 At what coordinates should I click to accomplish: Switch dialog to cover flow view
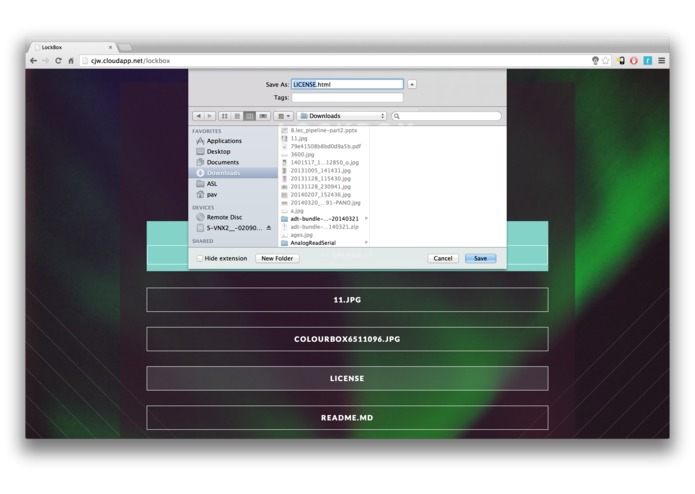tap(263, 116)
